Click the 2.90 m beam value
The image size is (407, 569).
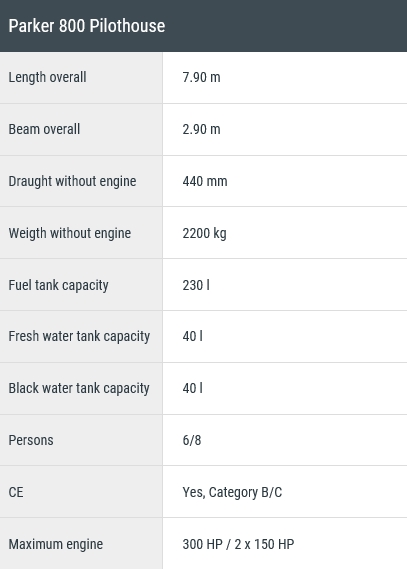click(x=201, y=129)
